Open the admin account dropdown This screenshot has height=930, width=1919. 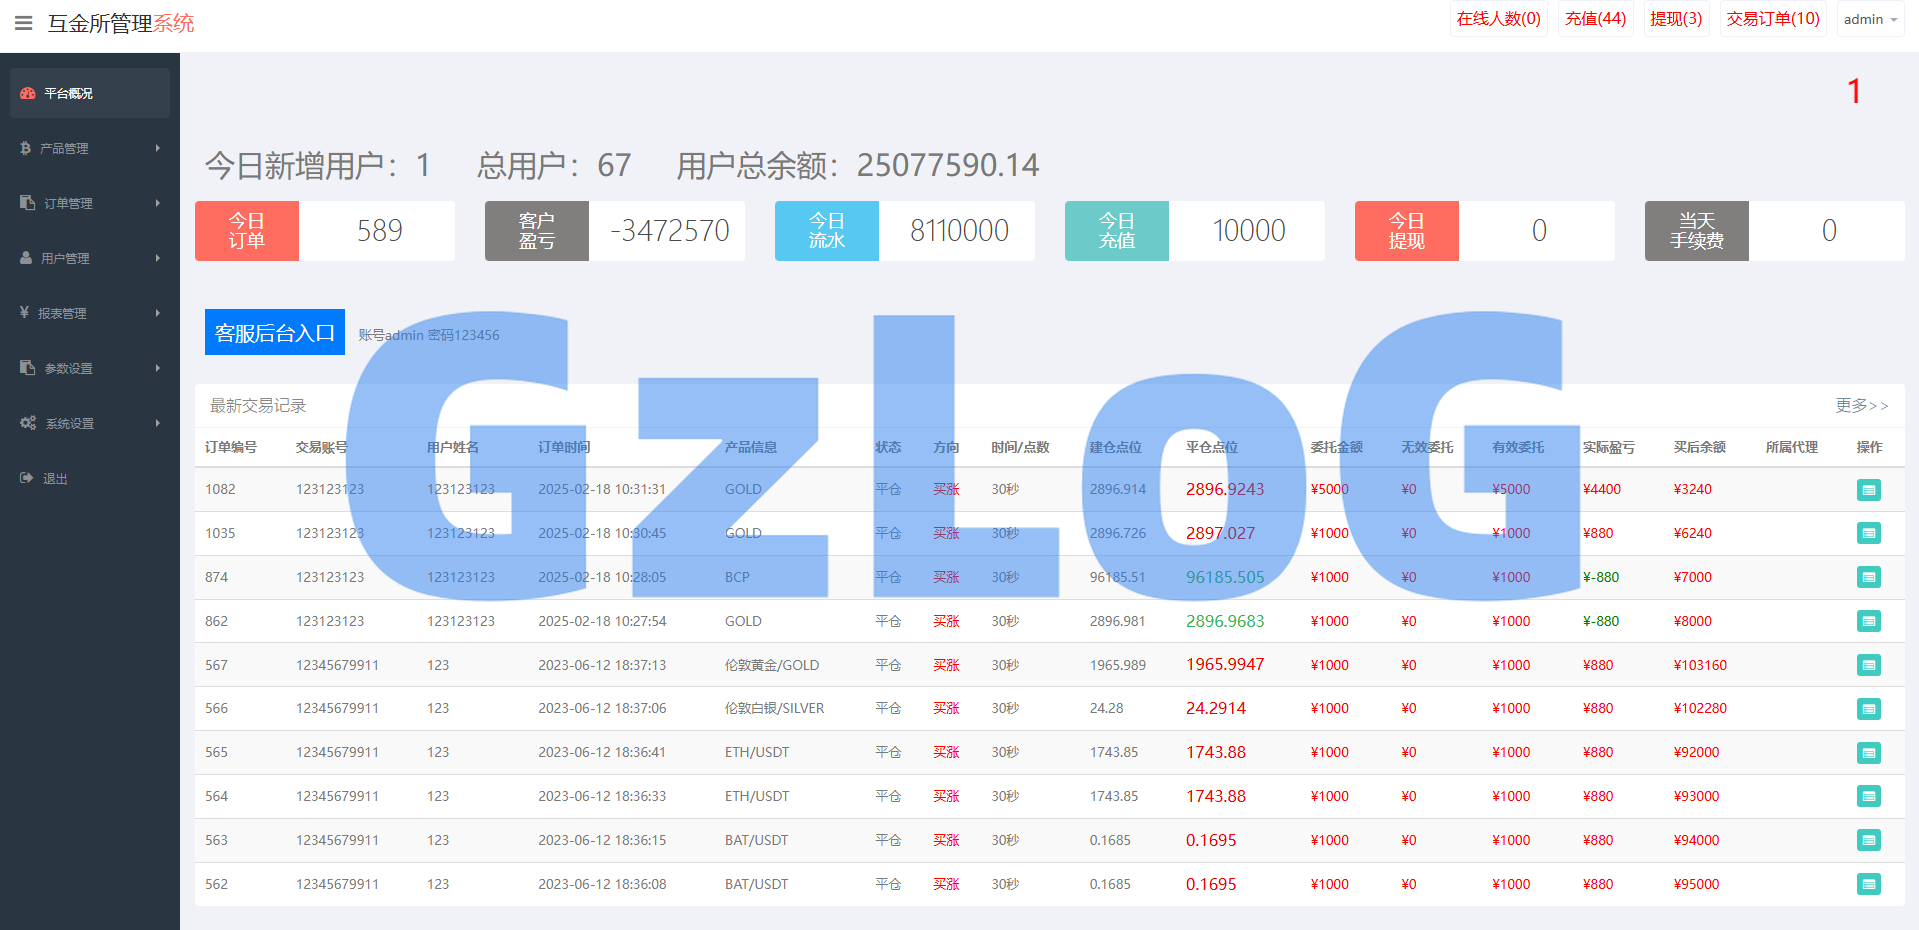pos(1869,20)
